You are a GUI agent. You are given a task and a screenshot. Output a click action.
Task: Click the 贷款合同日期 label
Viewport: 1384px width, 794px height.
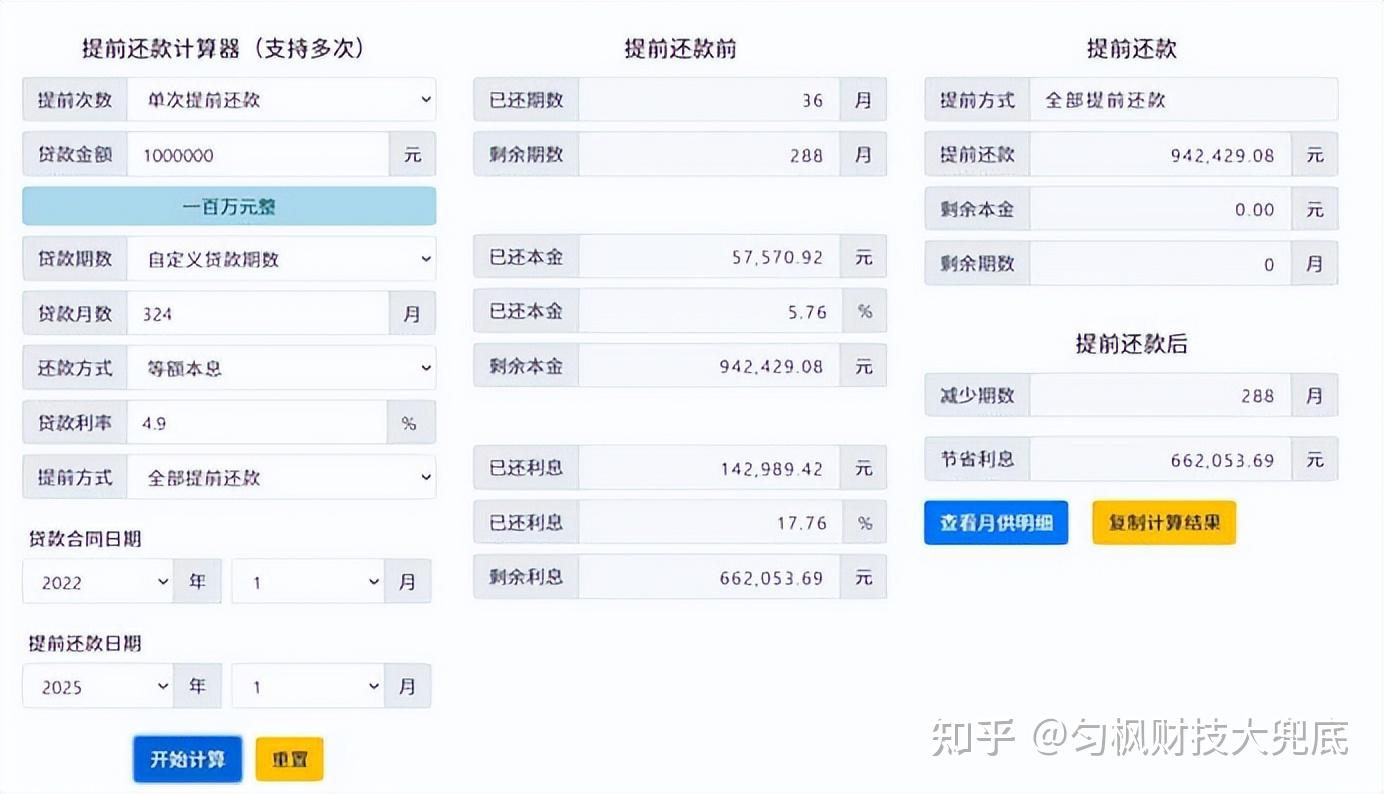pos(85,539)
